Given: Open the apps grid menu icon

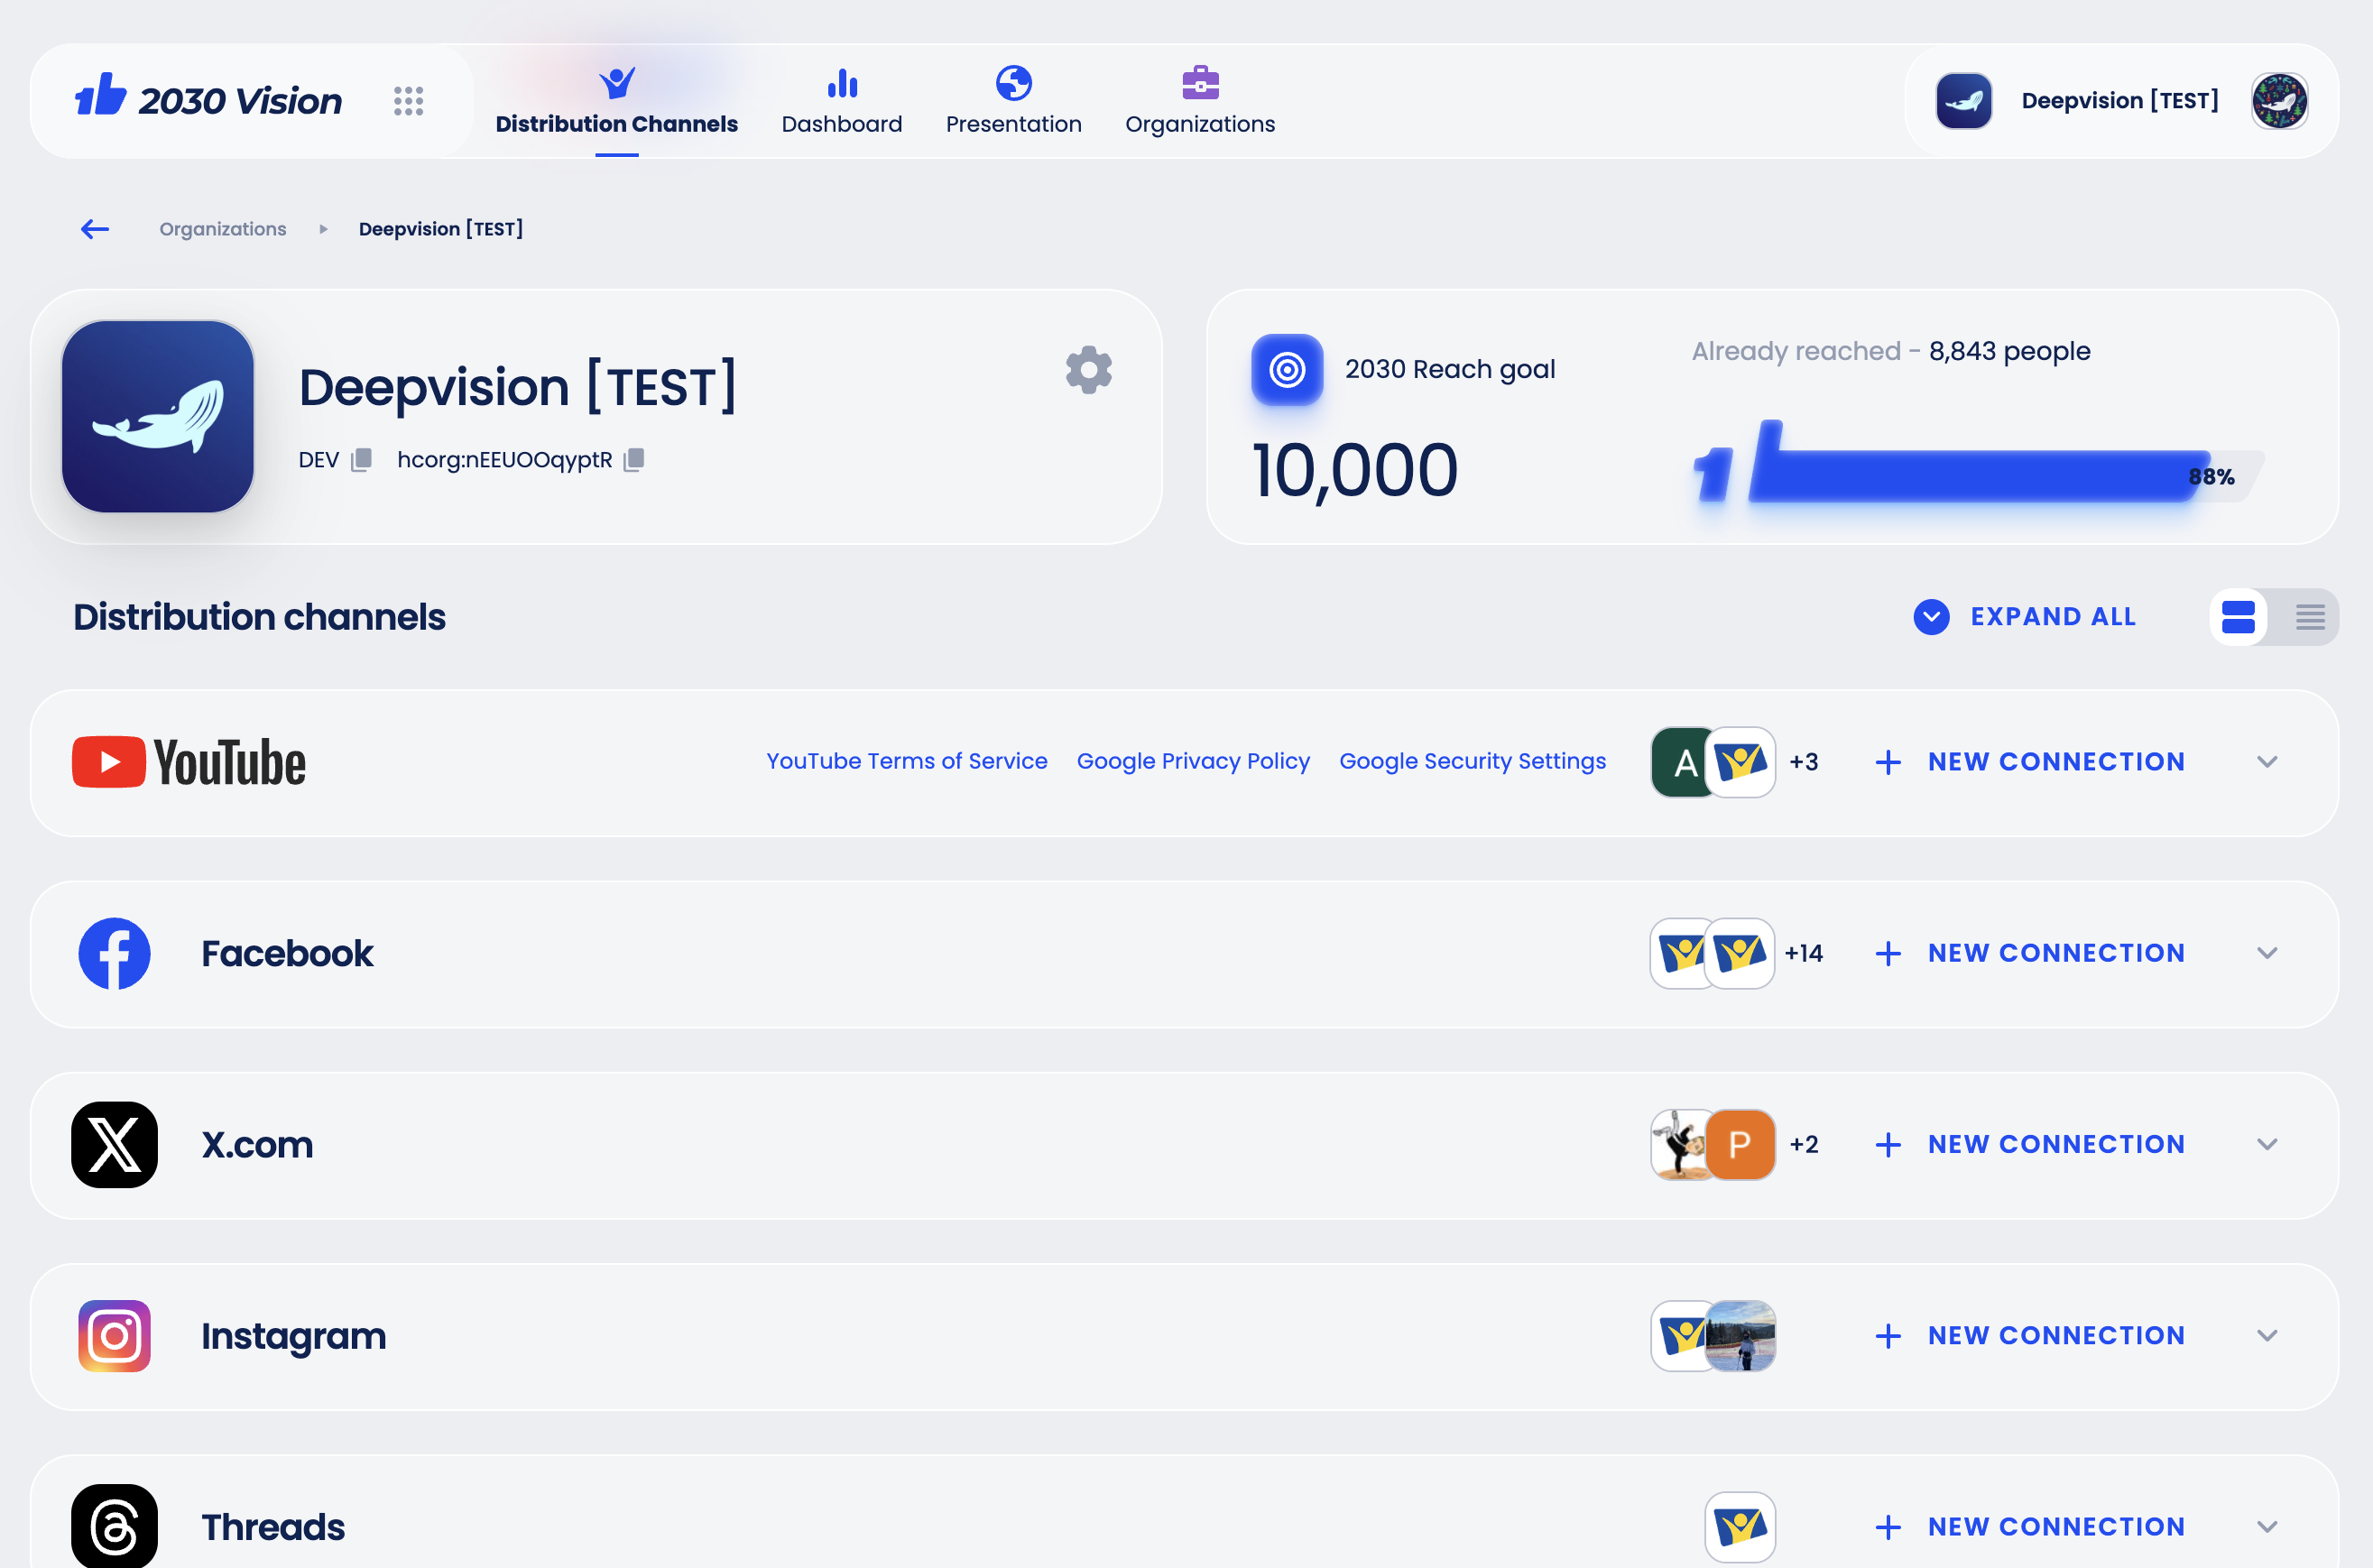Looking at the screenshot, I should tap(408, 101).
